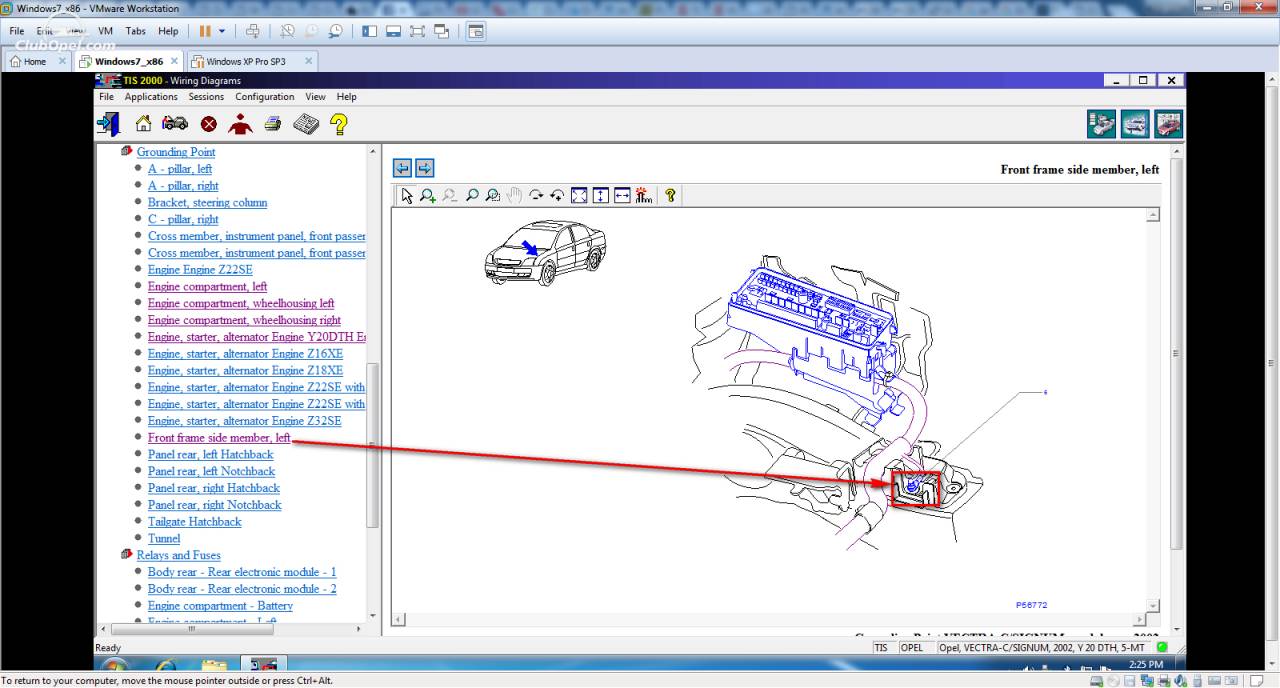Go to the TIS home page icon
Screen dimensions: 1280x688
(x=143, y=124)
